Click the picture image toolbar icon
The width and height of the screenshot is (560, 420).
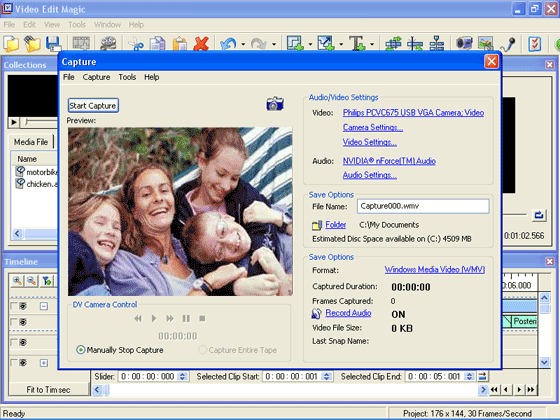pos(486,44)
